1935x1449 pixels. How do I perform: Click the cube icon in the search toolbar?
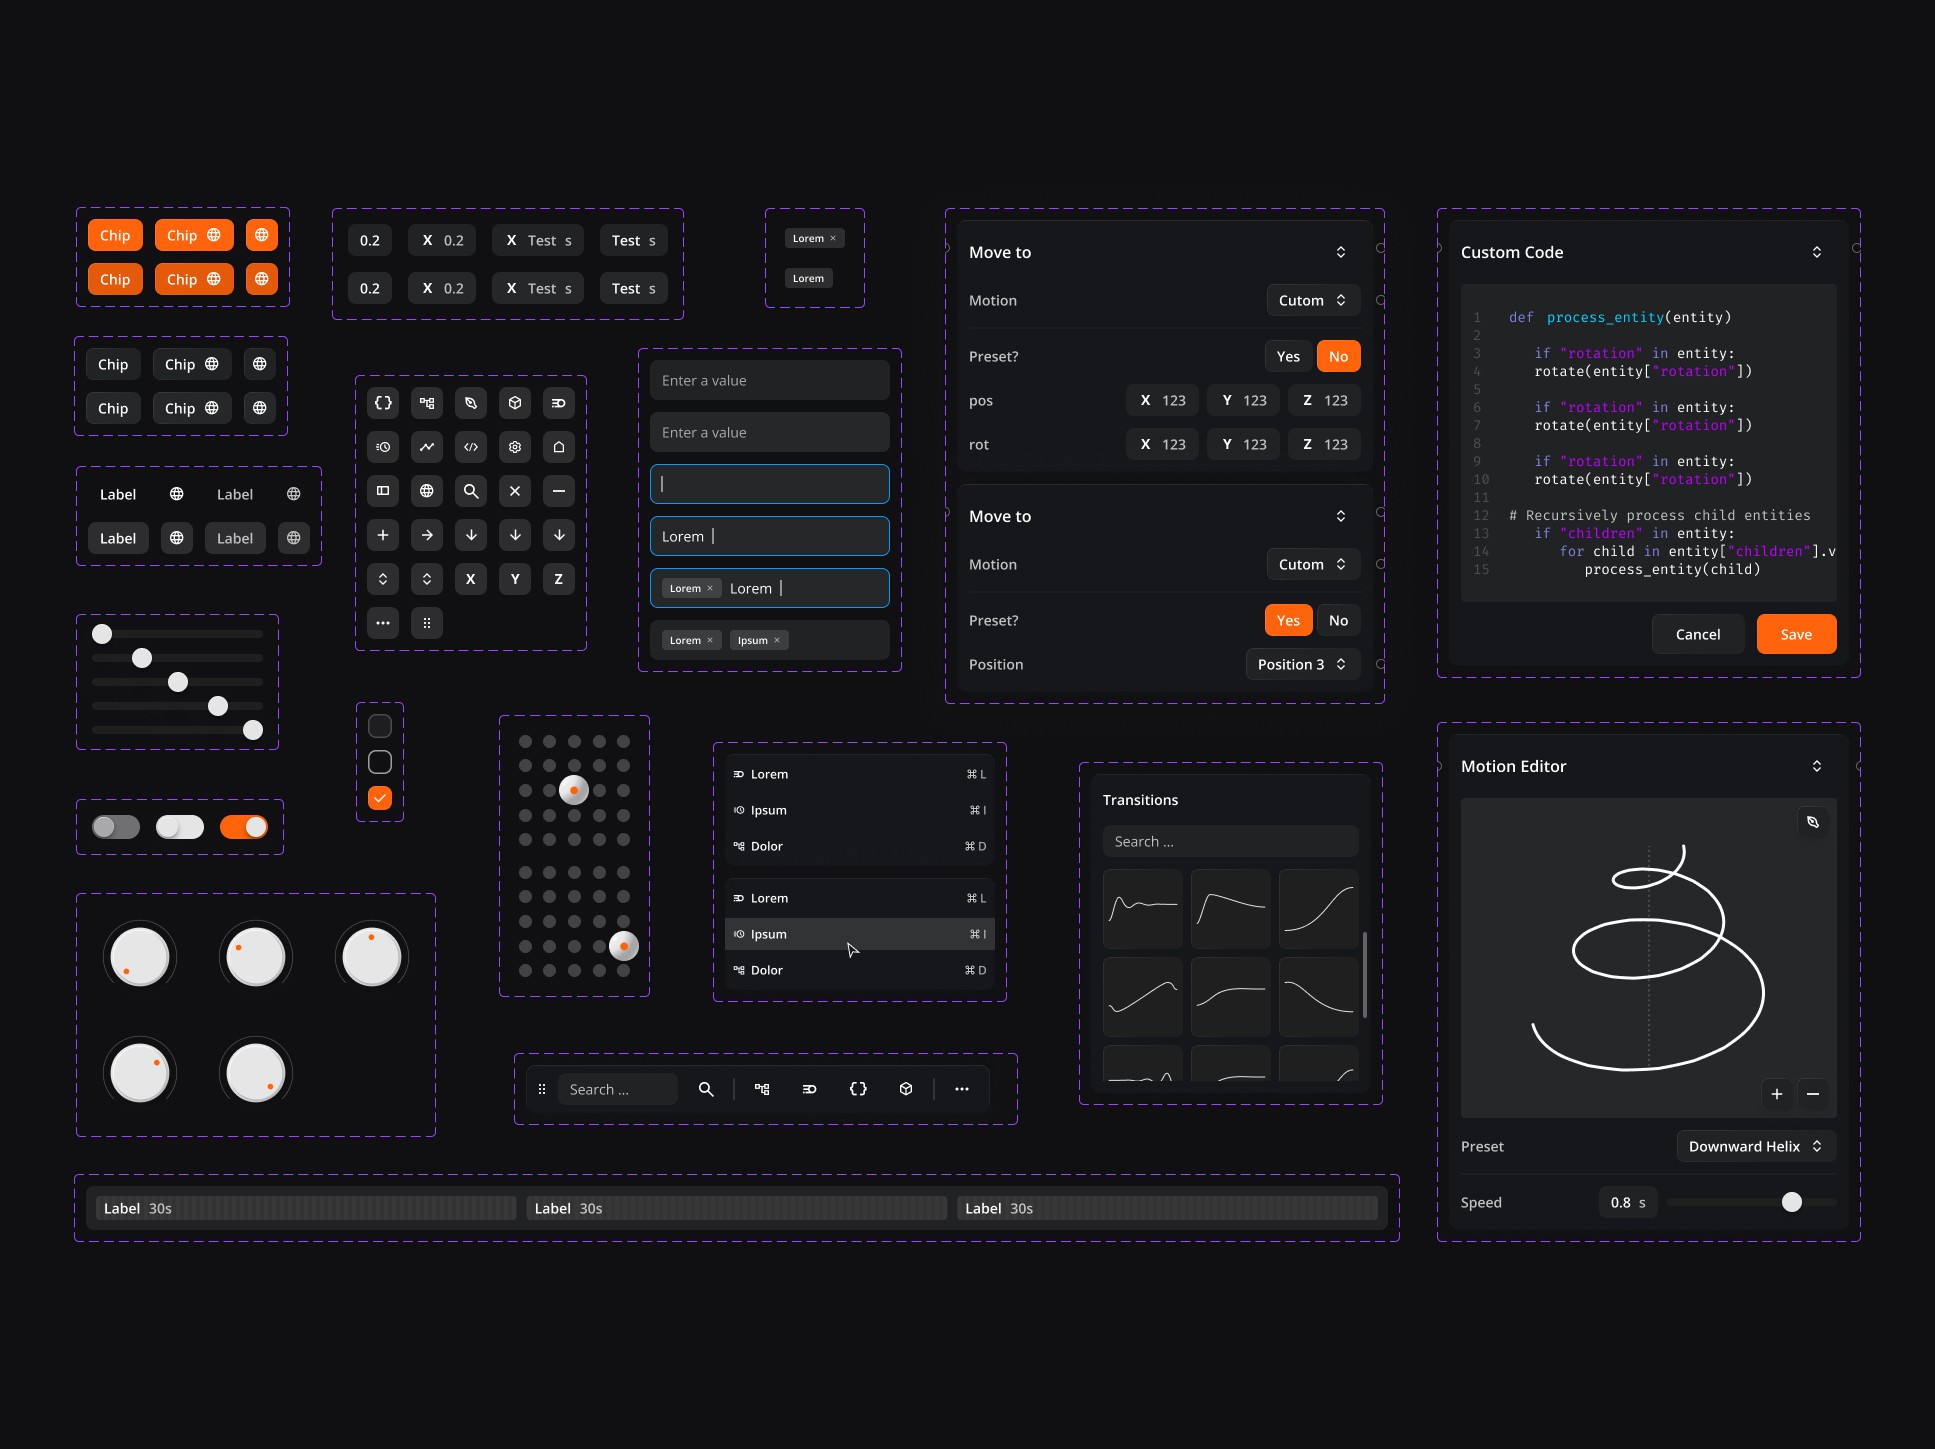point(906,1089)
